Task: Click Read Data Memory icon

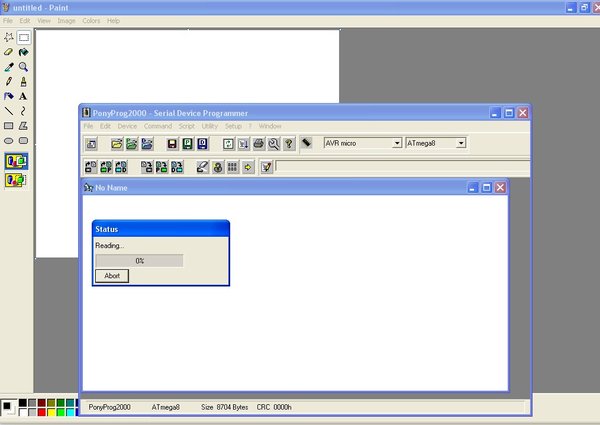Action: tap(121, 167)
